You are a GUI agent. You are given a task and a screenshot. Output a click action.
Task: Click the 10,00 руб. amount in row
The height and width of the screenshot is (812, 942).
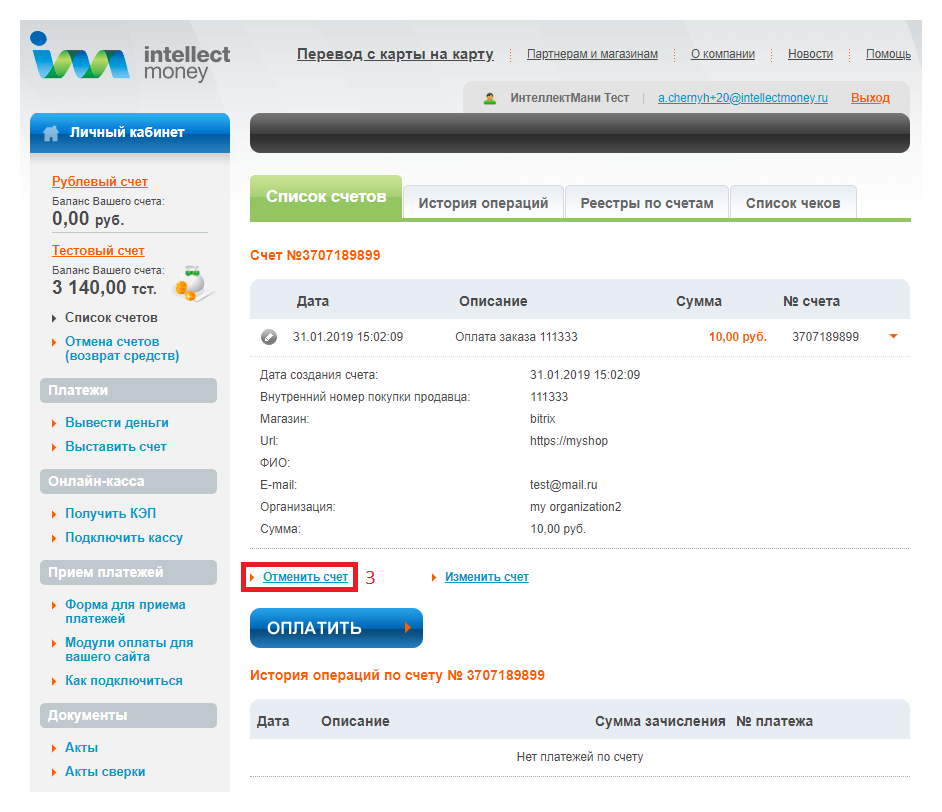738,337
